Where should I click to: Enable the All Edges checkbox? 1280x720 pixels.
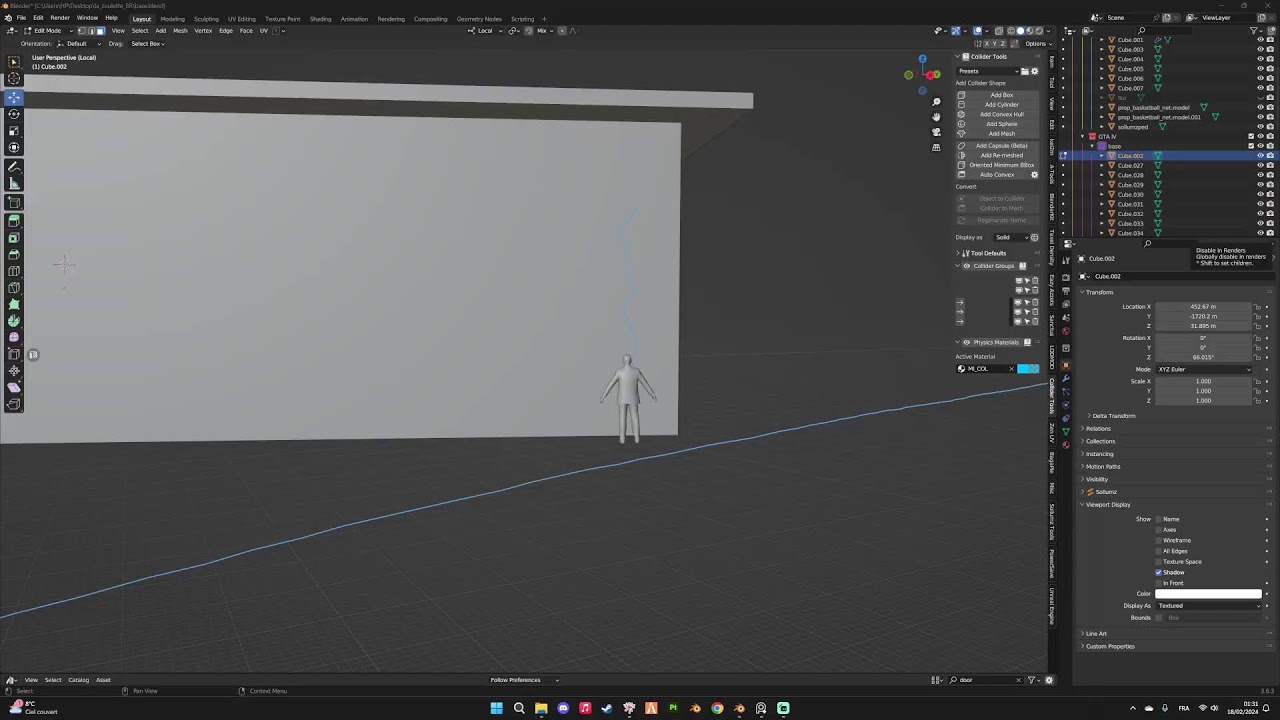click(1159, 551)
